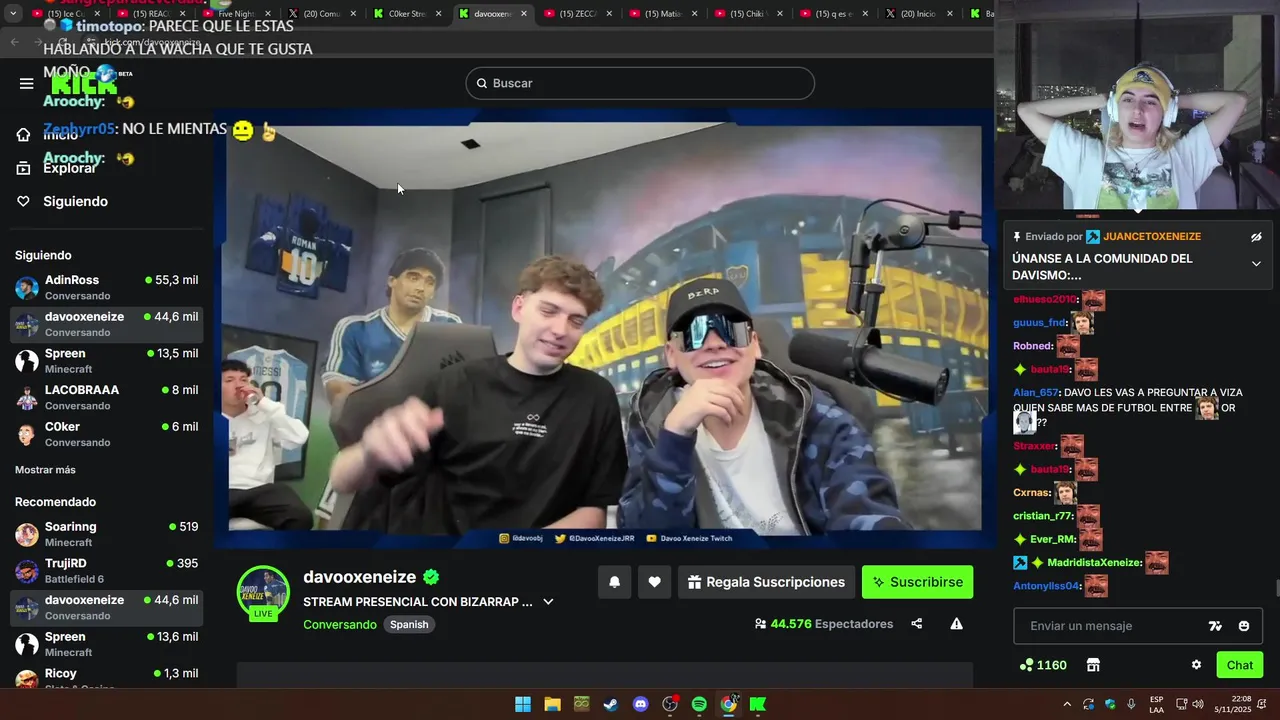Click Mostrar más in sidebar
This screenshot has width=1280, height=720.
click(x=45, y=470)
